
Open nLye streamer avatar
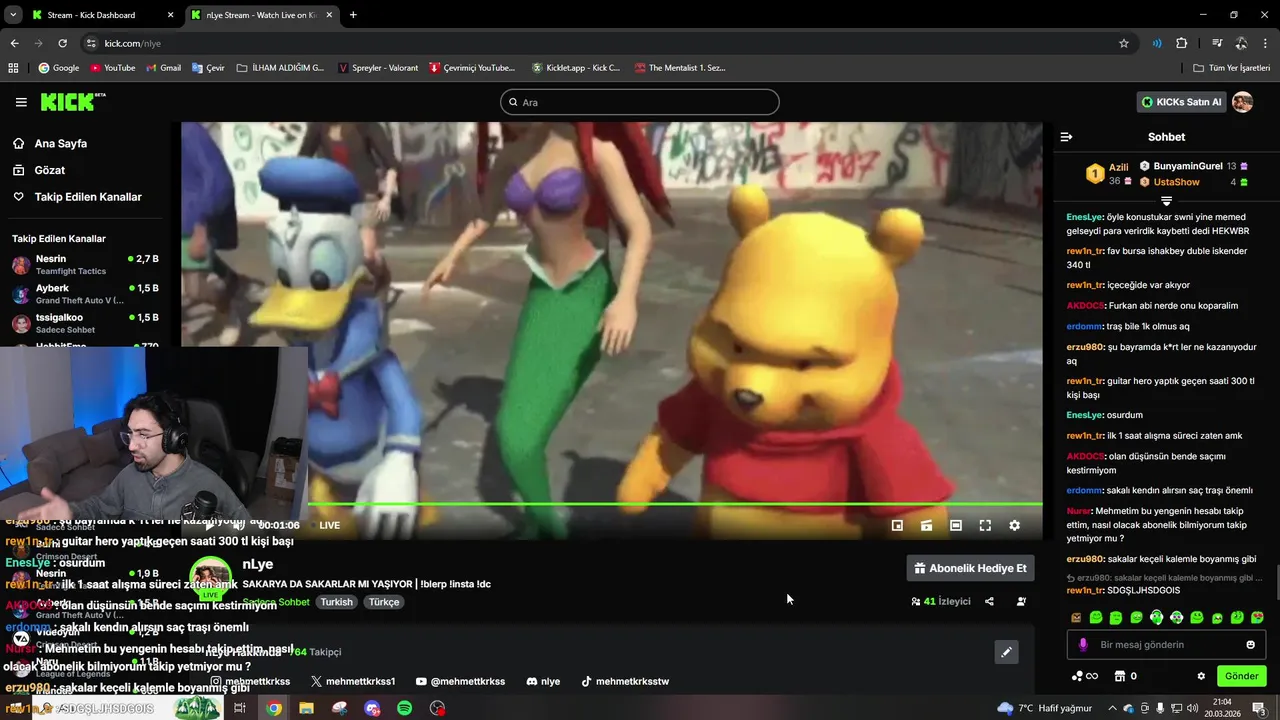(210, 578)
